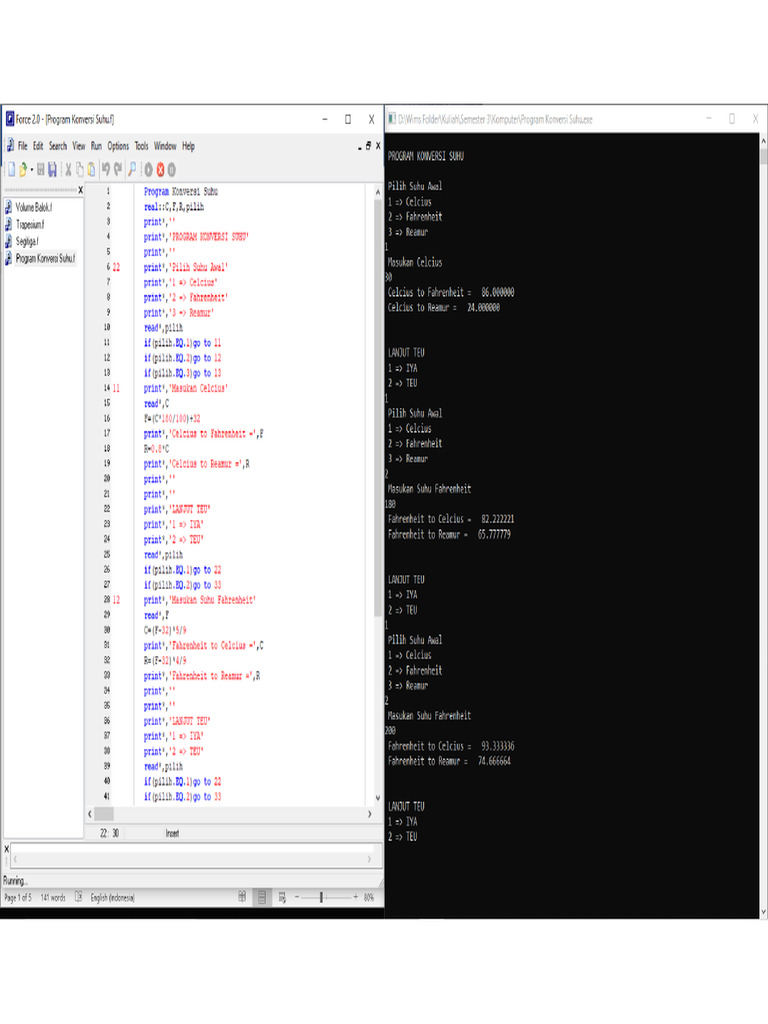Open the Run menu
Image resolution: width=768 pixels, height=1024 pixels.
[x=96, y=146]
